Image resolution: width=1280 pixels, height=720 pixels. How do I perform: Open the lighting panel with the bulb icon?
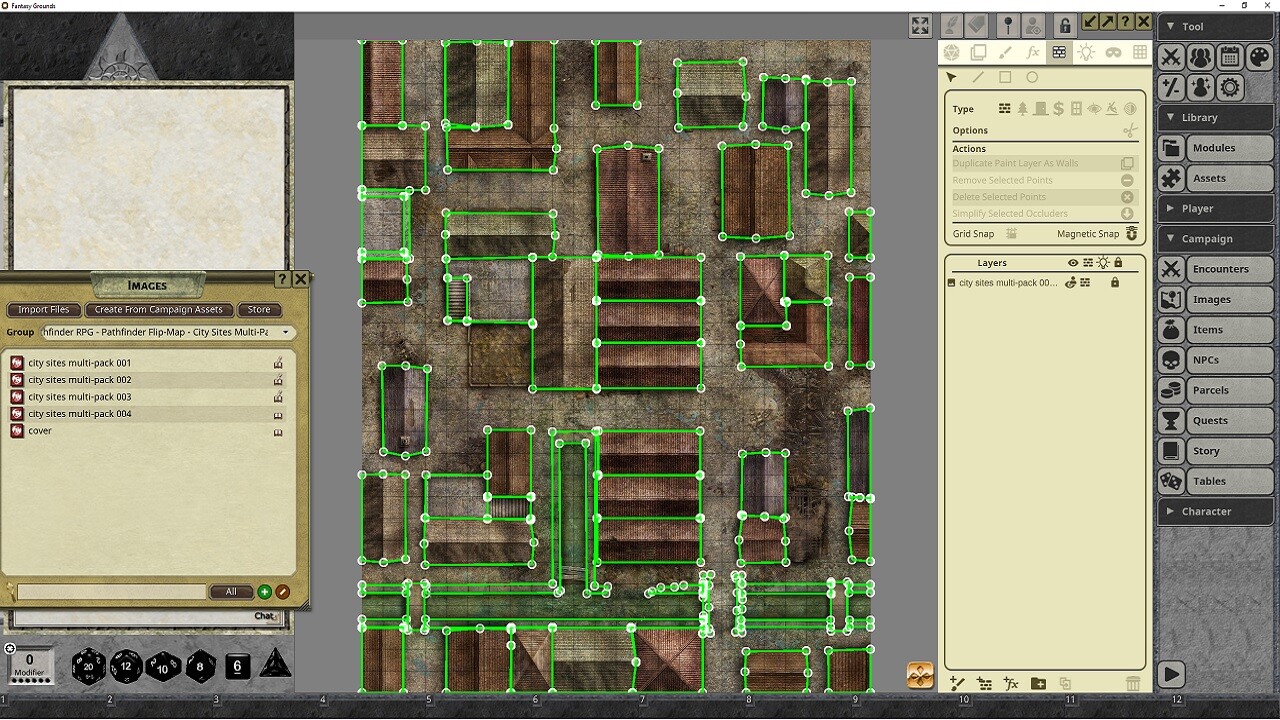pos(1086,52)
